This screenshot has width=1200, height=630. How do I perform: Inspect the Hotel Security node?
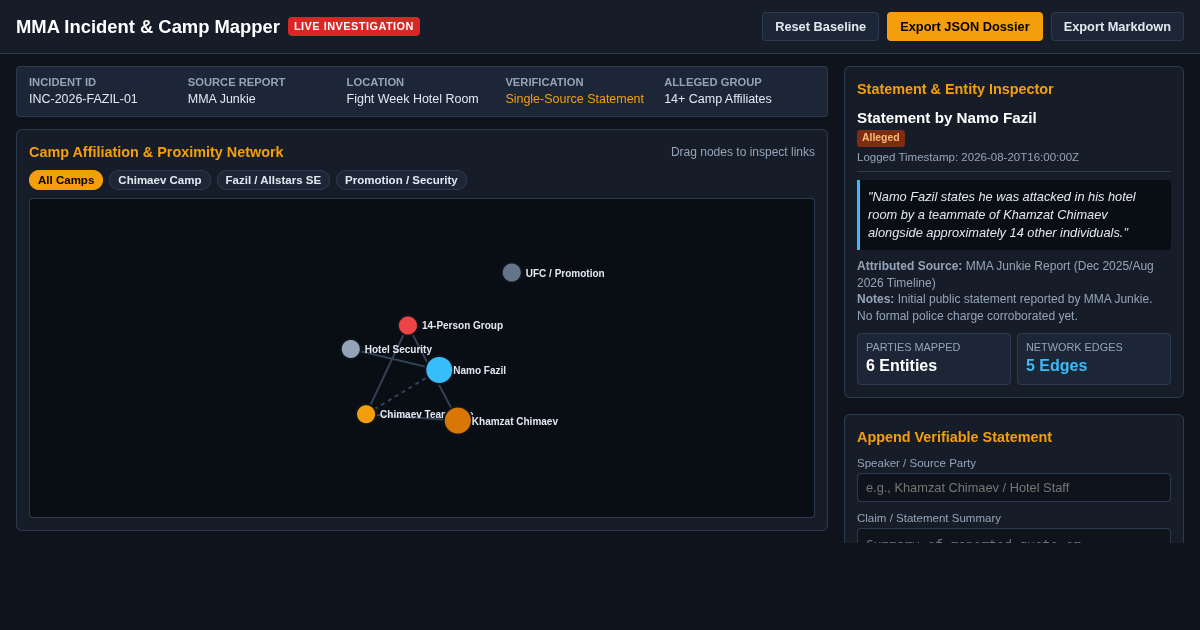351,349
